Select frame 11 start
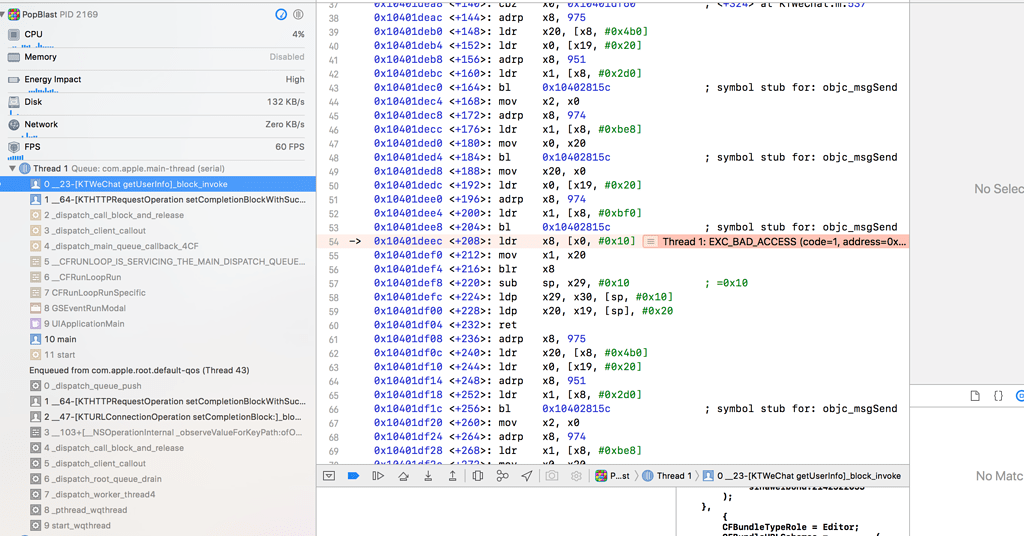This screenshot has width=1024, height=536. 157,355
